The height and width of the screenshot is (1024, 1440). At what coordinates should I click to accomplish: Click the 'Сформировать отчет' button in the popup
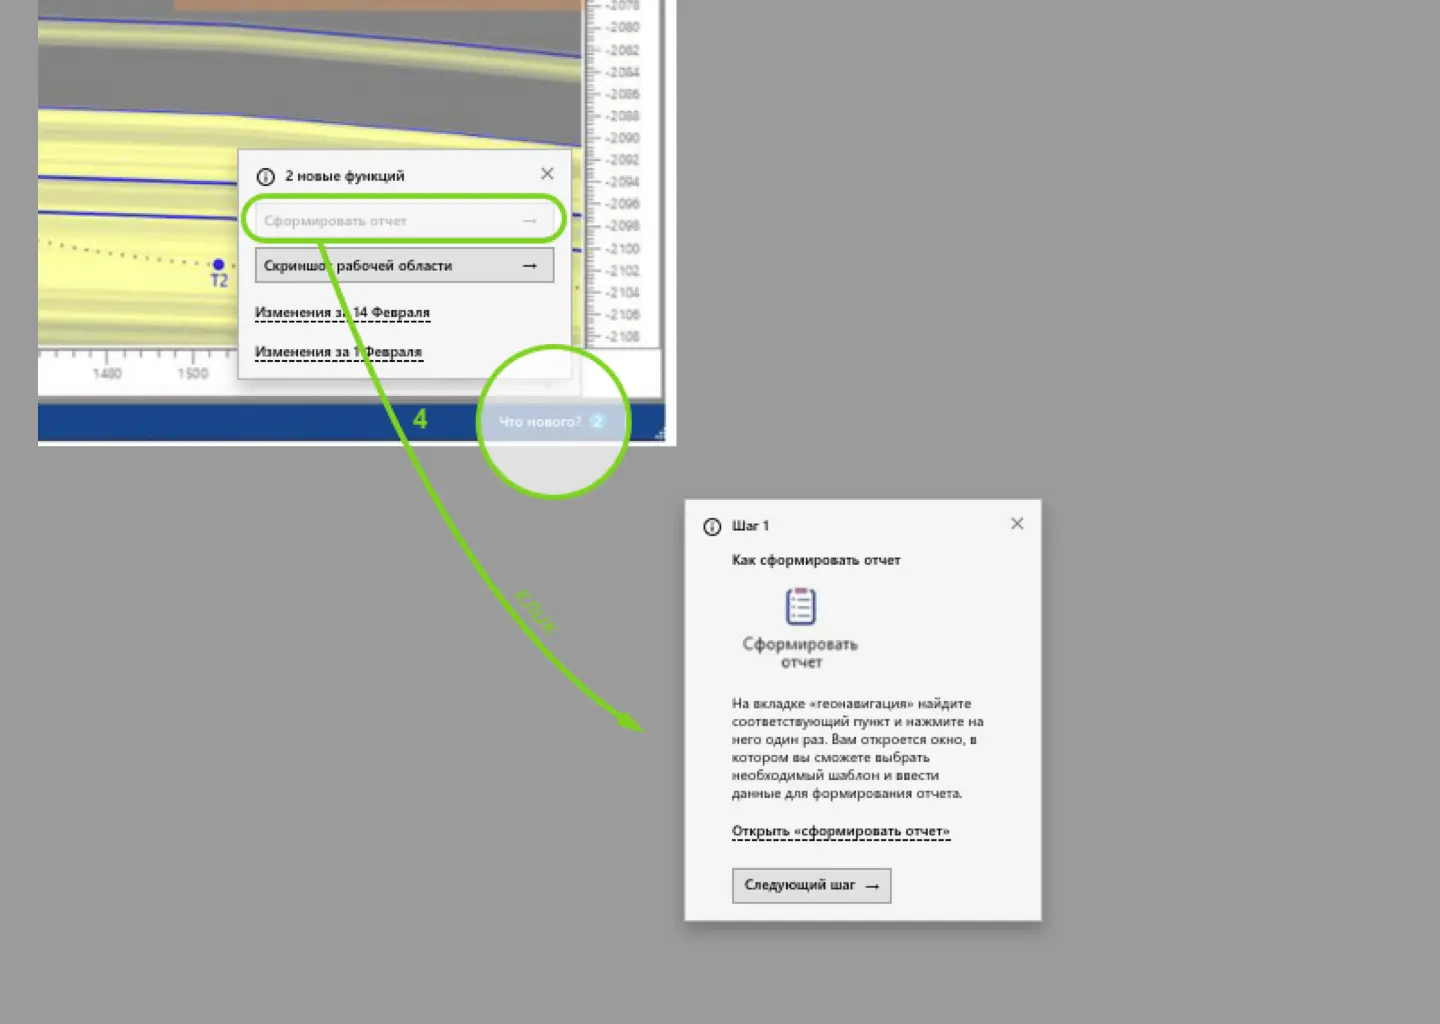[404, 220]
